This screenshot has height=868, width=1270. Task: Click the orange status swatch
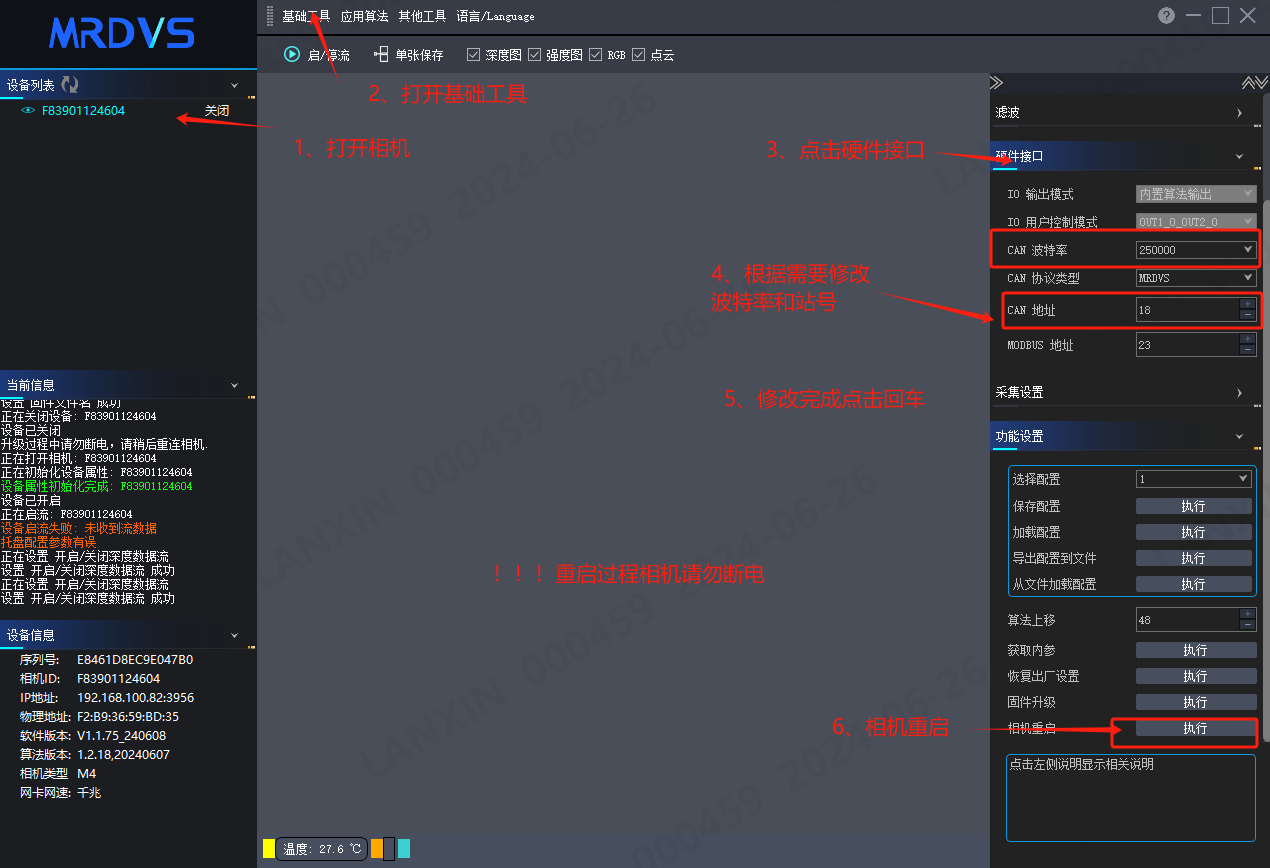[x=376, y=849]
